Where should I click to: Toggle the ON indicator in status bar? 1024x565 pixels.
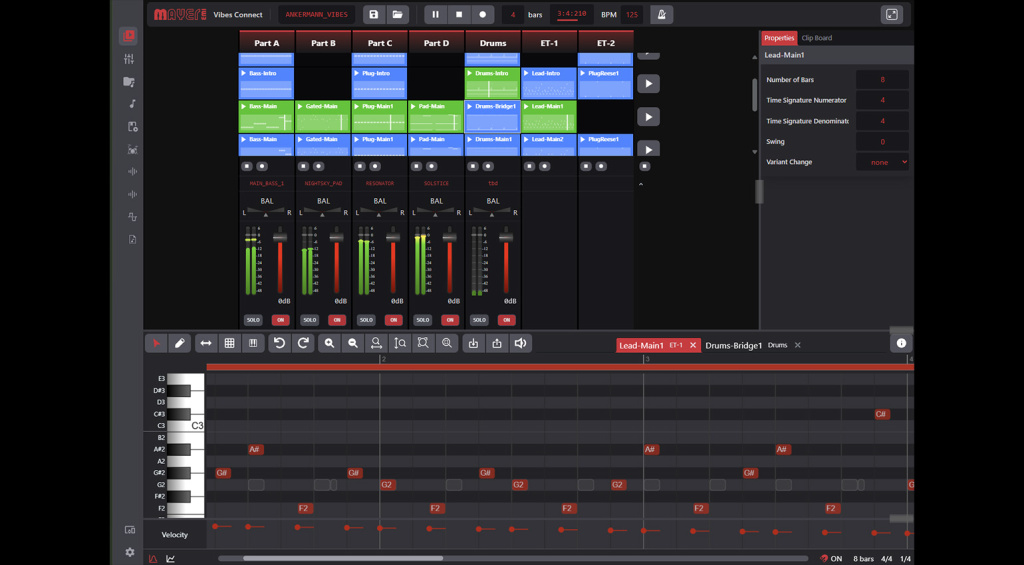tap(831, 558)
